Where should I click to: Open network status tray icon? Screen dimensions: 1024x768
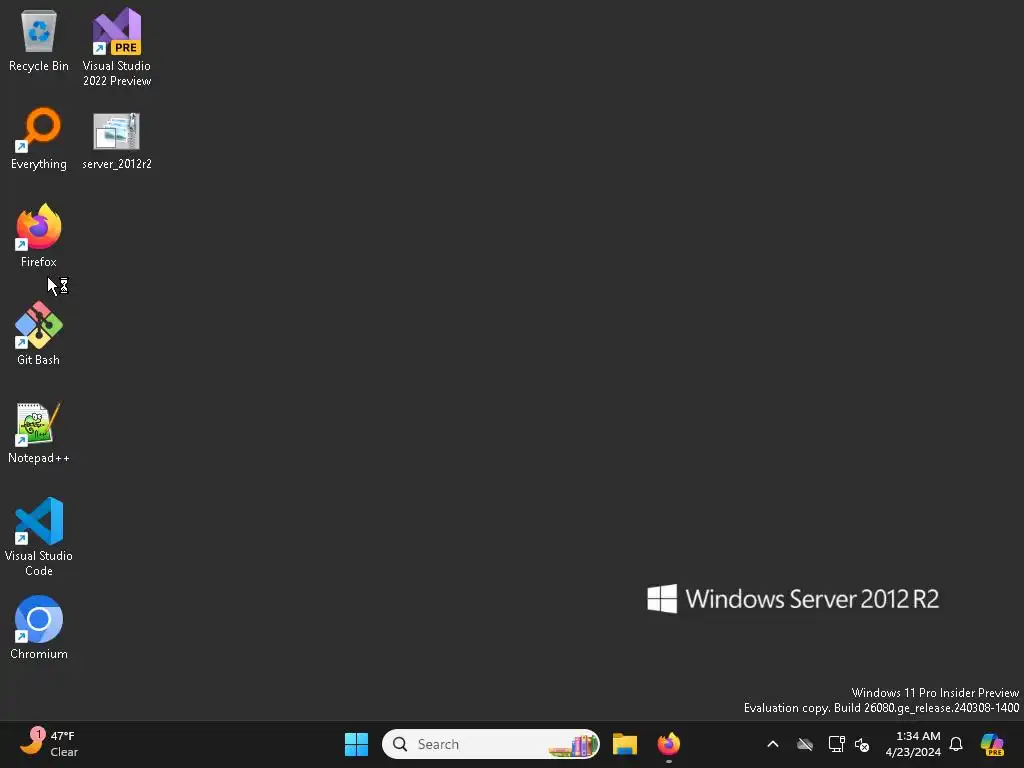836,744
